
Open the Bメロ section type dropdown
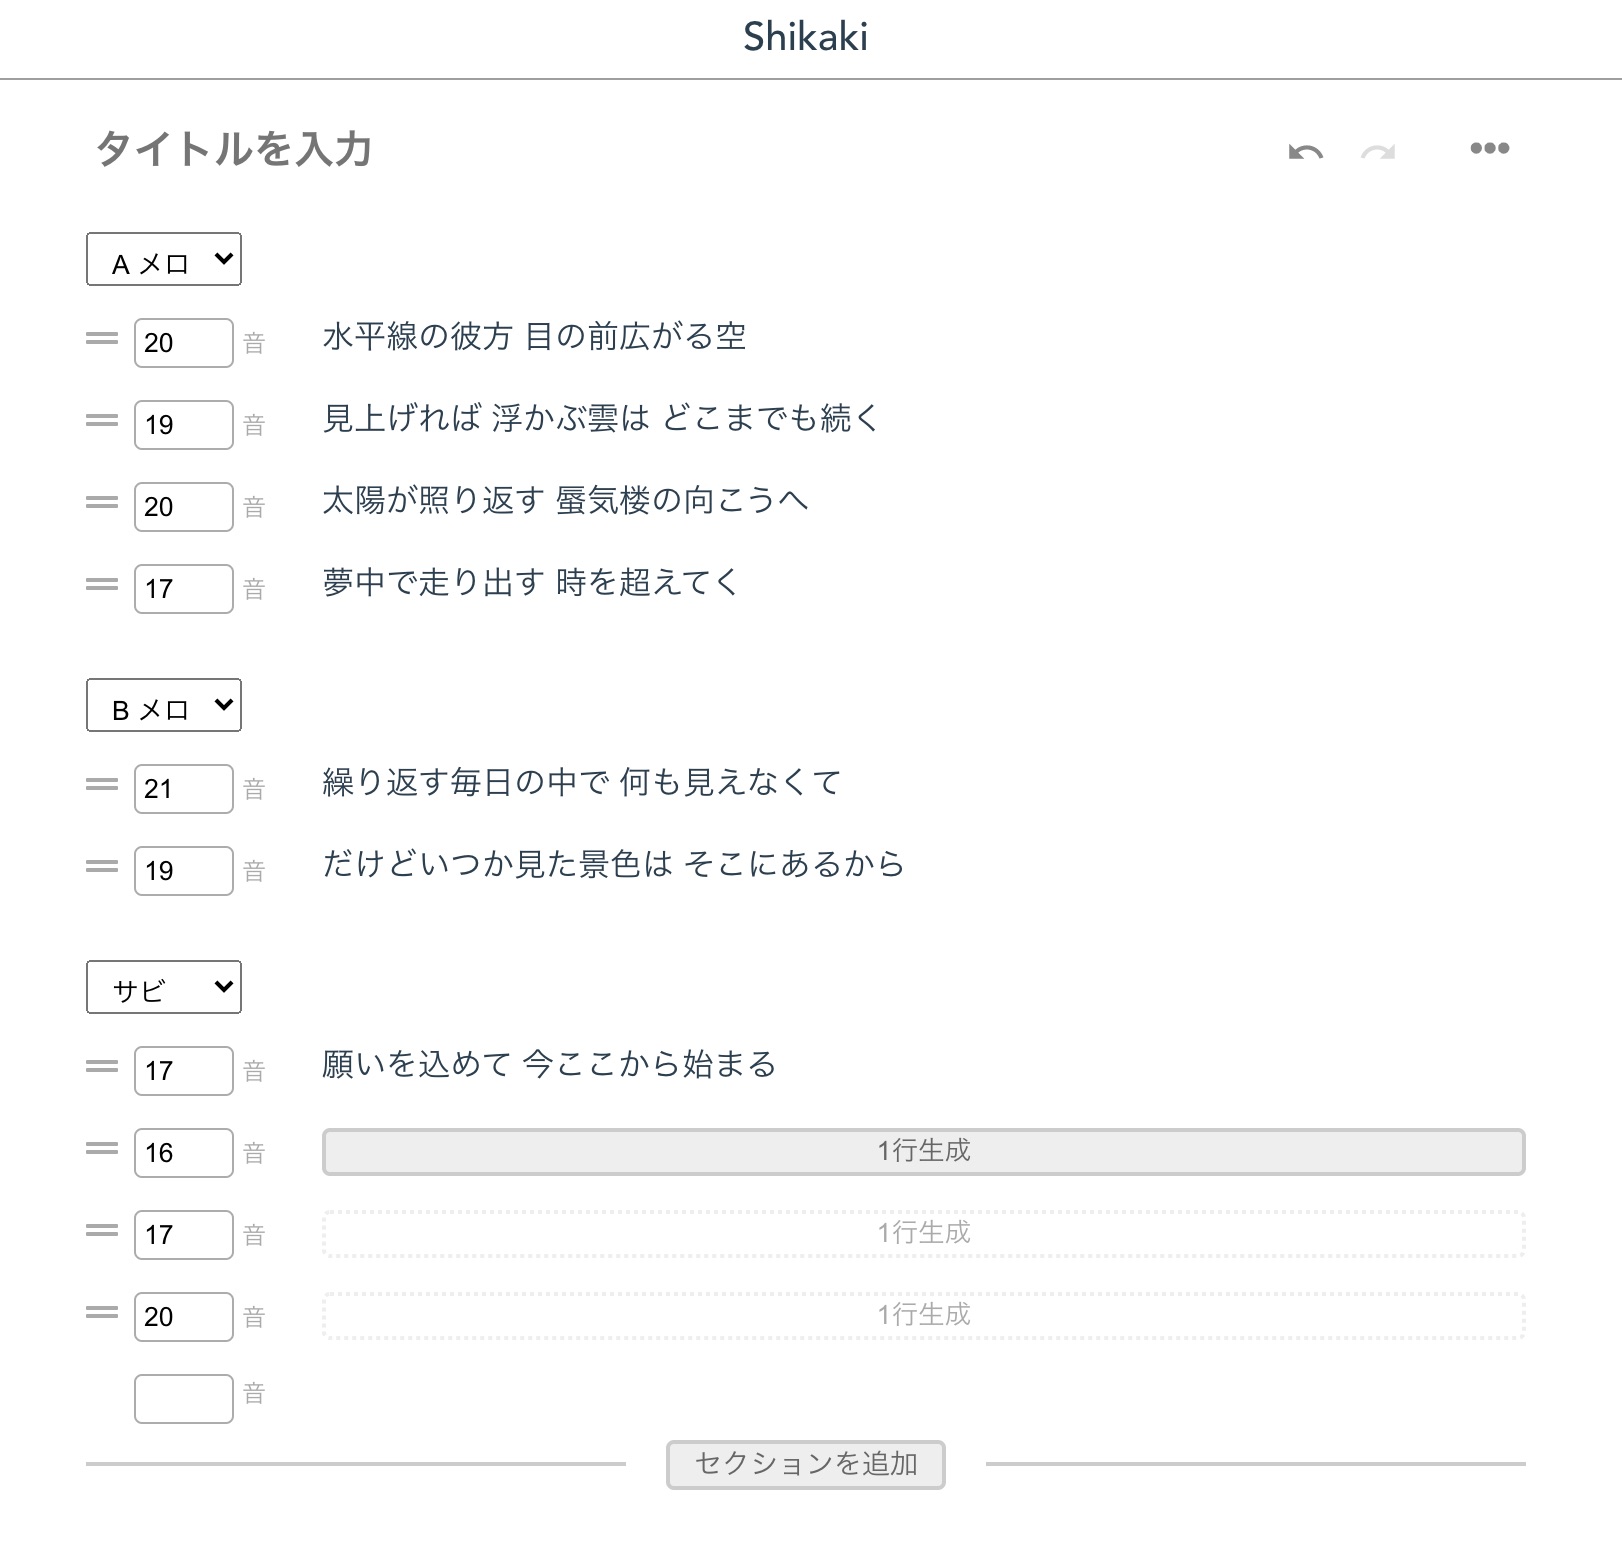pyautogui.click(x=163, y=705)
